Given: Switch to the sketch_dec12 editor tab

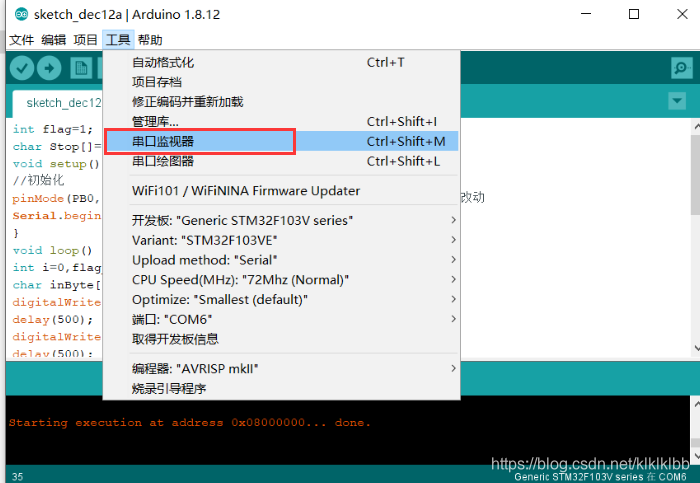Looking at the screenshot, I should point(58,103).
